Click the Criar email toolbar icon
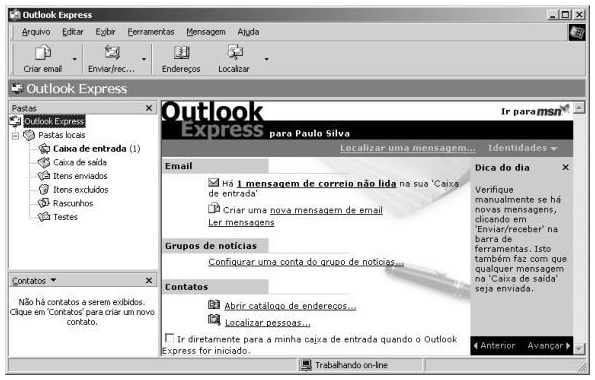The image size is (595, 380). tap(43, 53)
